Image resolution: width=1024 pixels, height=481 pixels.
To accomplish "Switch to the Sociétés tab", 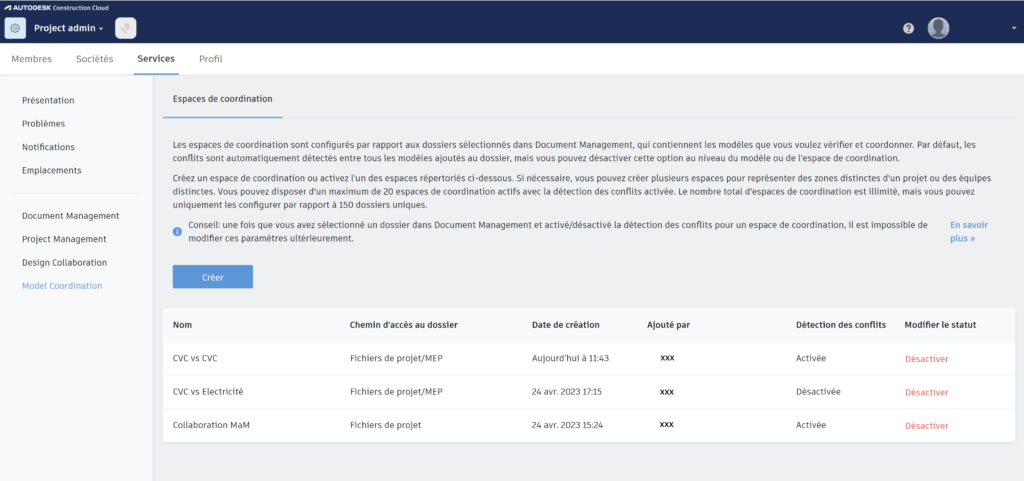I will [x=95, y=59].
